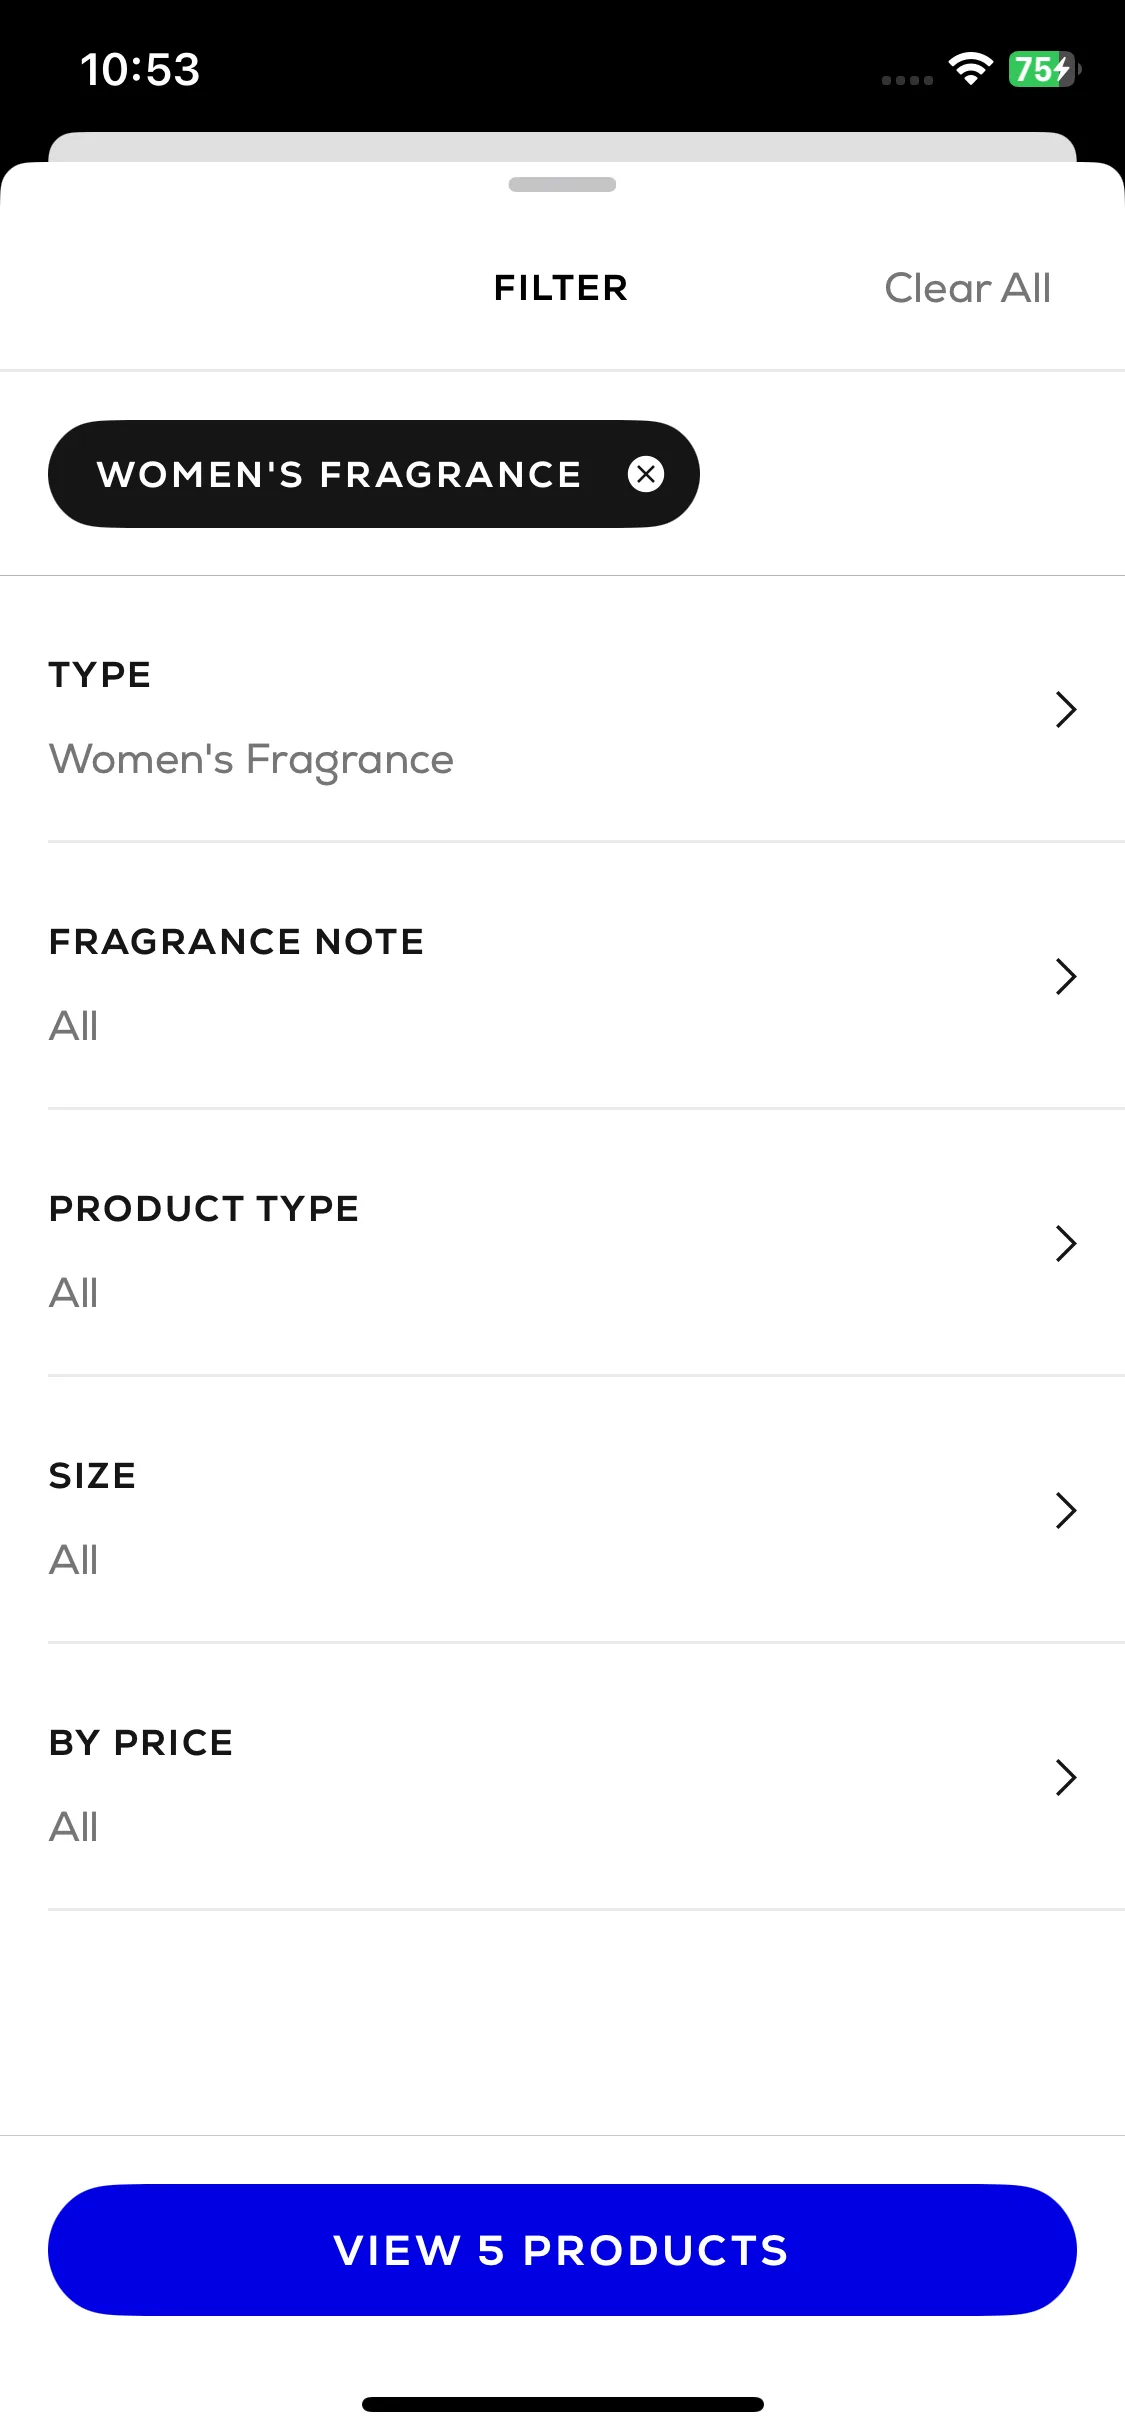
Task: Tap the Wi-Fi status icon
Action: [x=970, y=68]
